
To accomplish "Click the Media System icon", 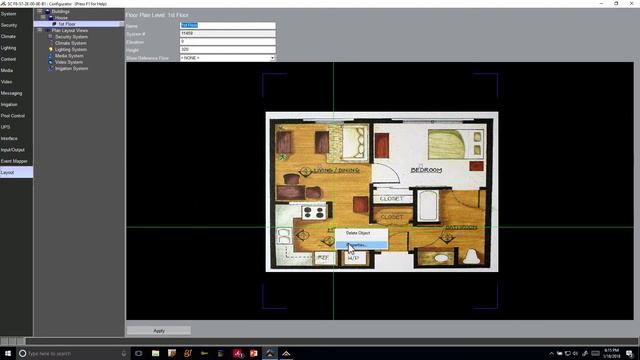I will coord(51,56).
